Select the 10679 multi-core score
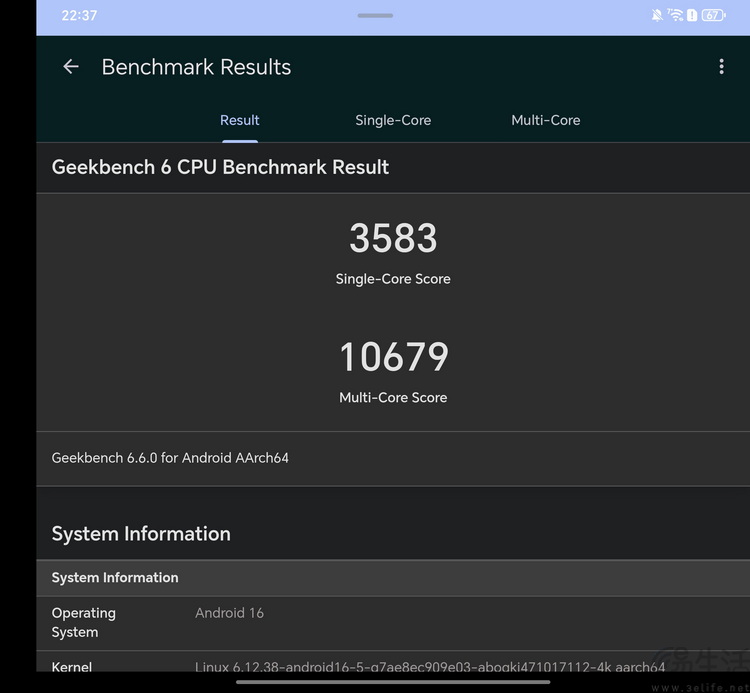 point(393,357)
